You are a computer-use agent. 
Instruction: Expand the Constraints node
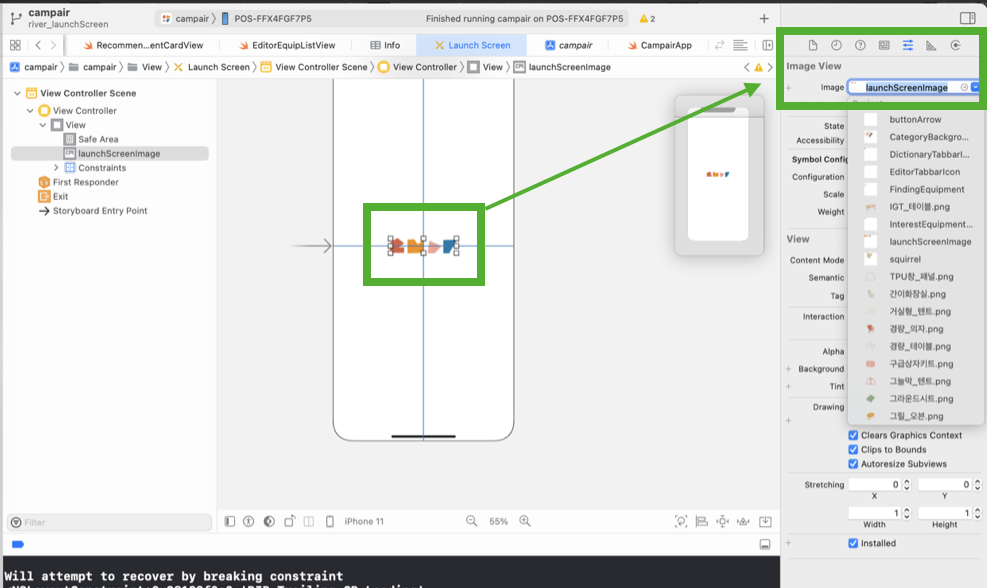(56, 168)
